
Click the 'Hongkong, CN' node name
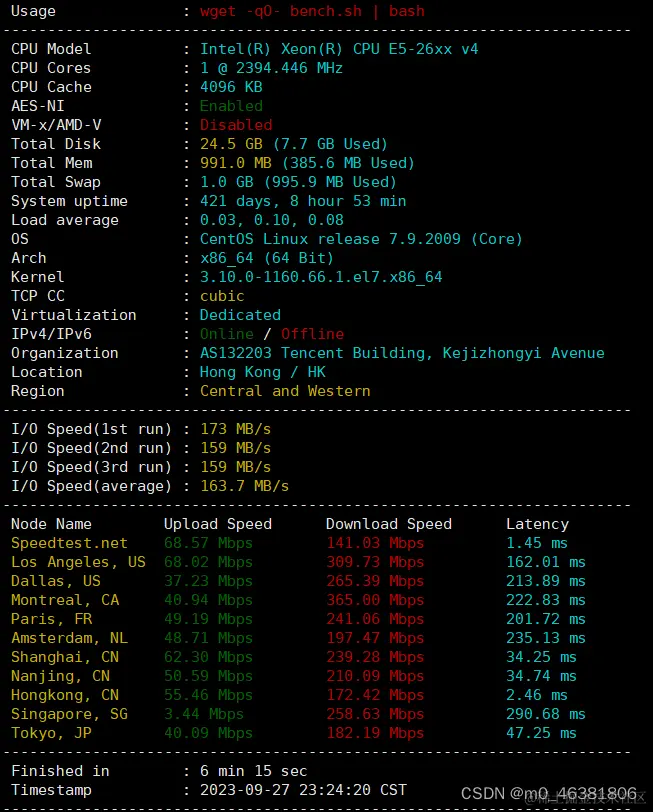click(x=65, y=695)
